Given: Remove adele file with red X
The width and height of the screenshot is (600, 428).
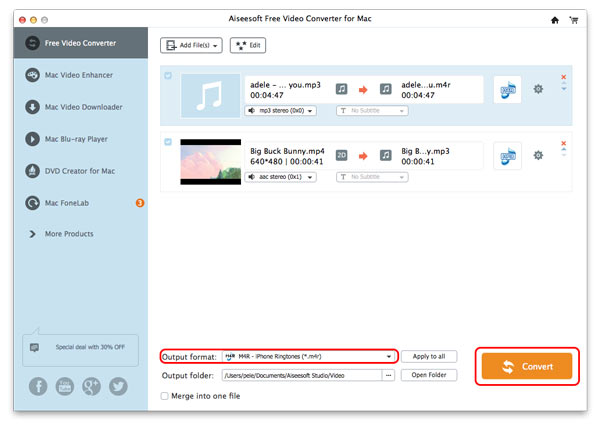Looking at the screenshot, I should pos(564,77).
